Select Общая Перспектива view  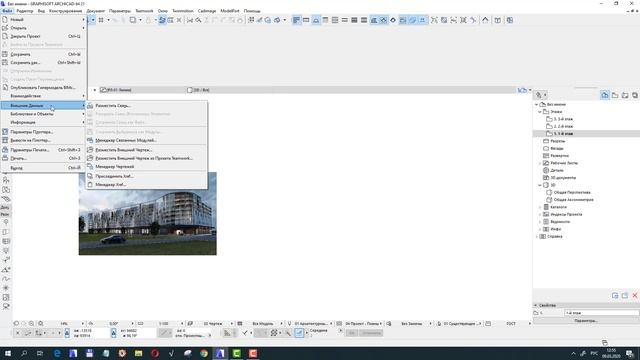[572, 193]
